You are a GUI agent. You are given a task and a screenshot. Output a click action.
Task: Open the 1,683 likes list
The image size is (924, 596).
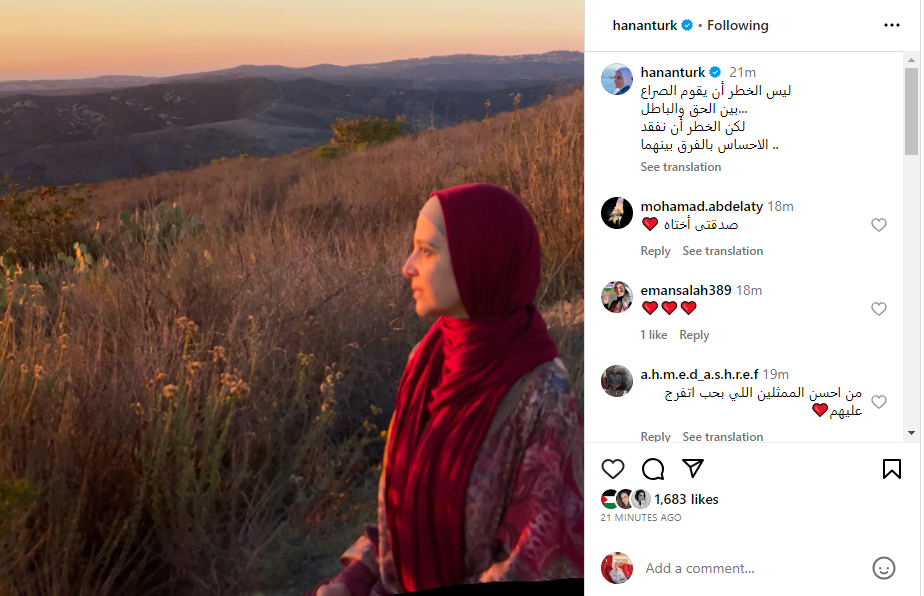pos(686,499)
